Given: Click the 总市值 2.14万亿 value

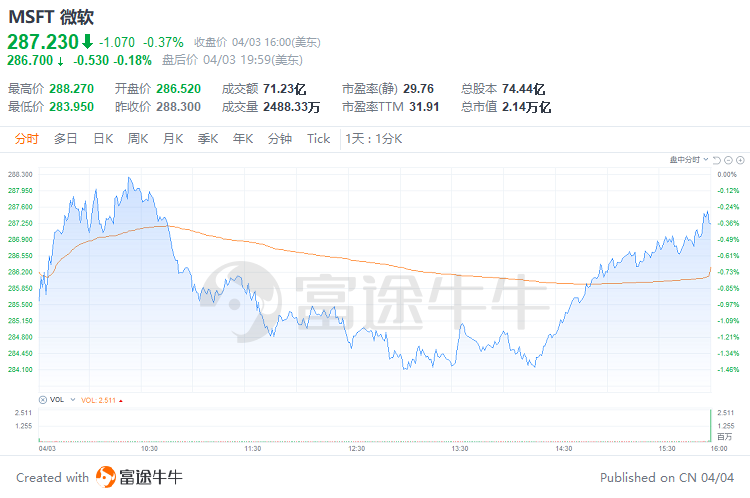Looking at the screenshot, I should (x=527, y=107).
